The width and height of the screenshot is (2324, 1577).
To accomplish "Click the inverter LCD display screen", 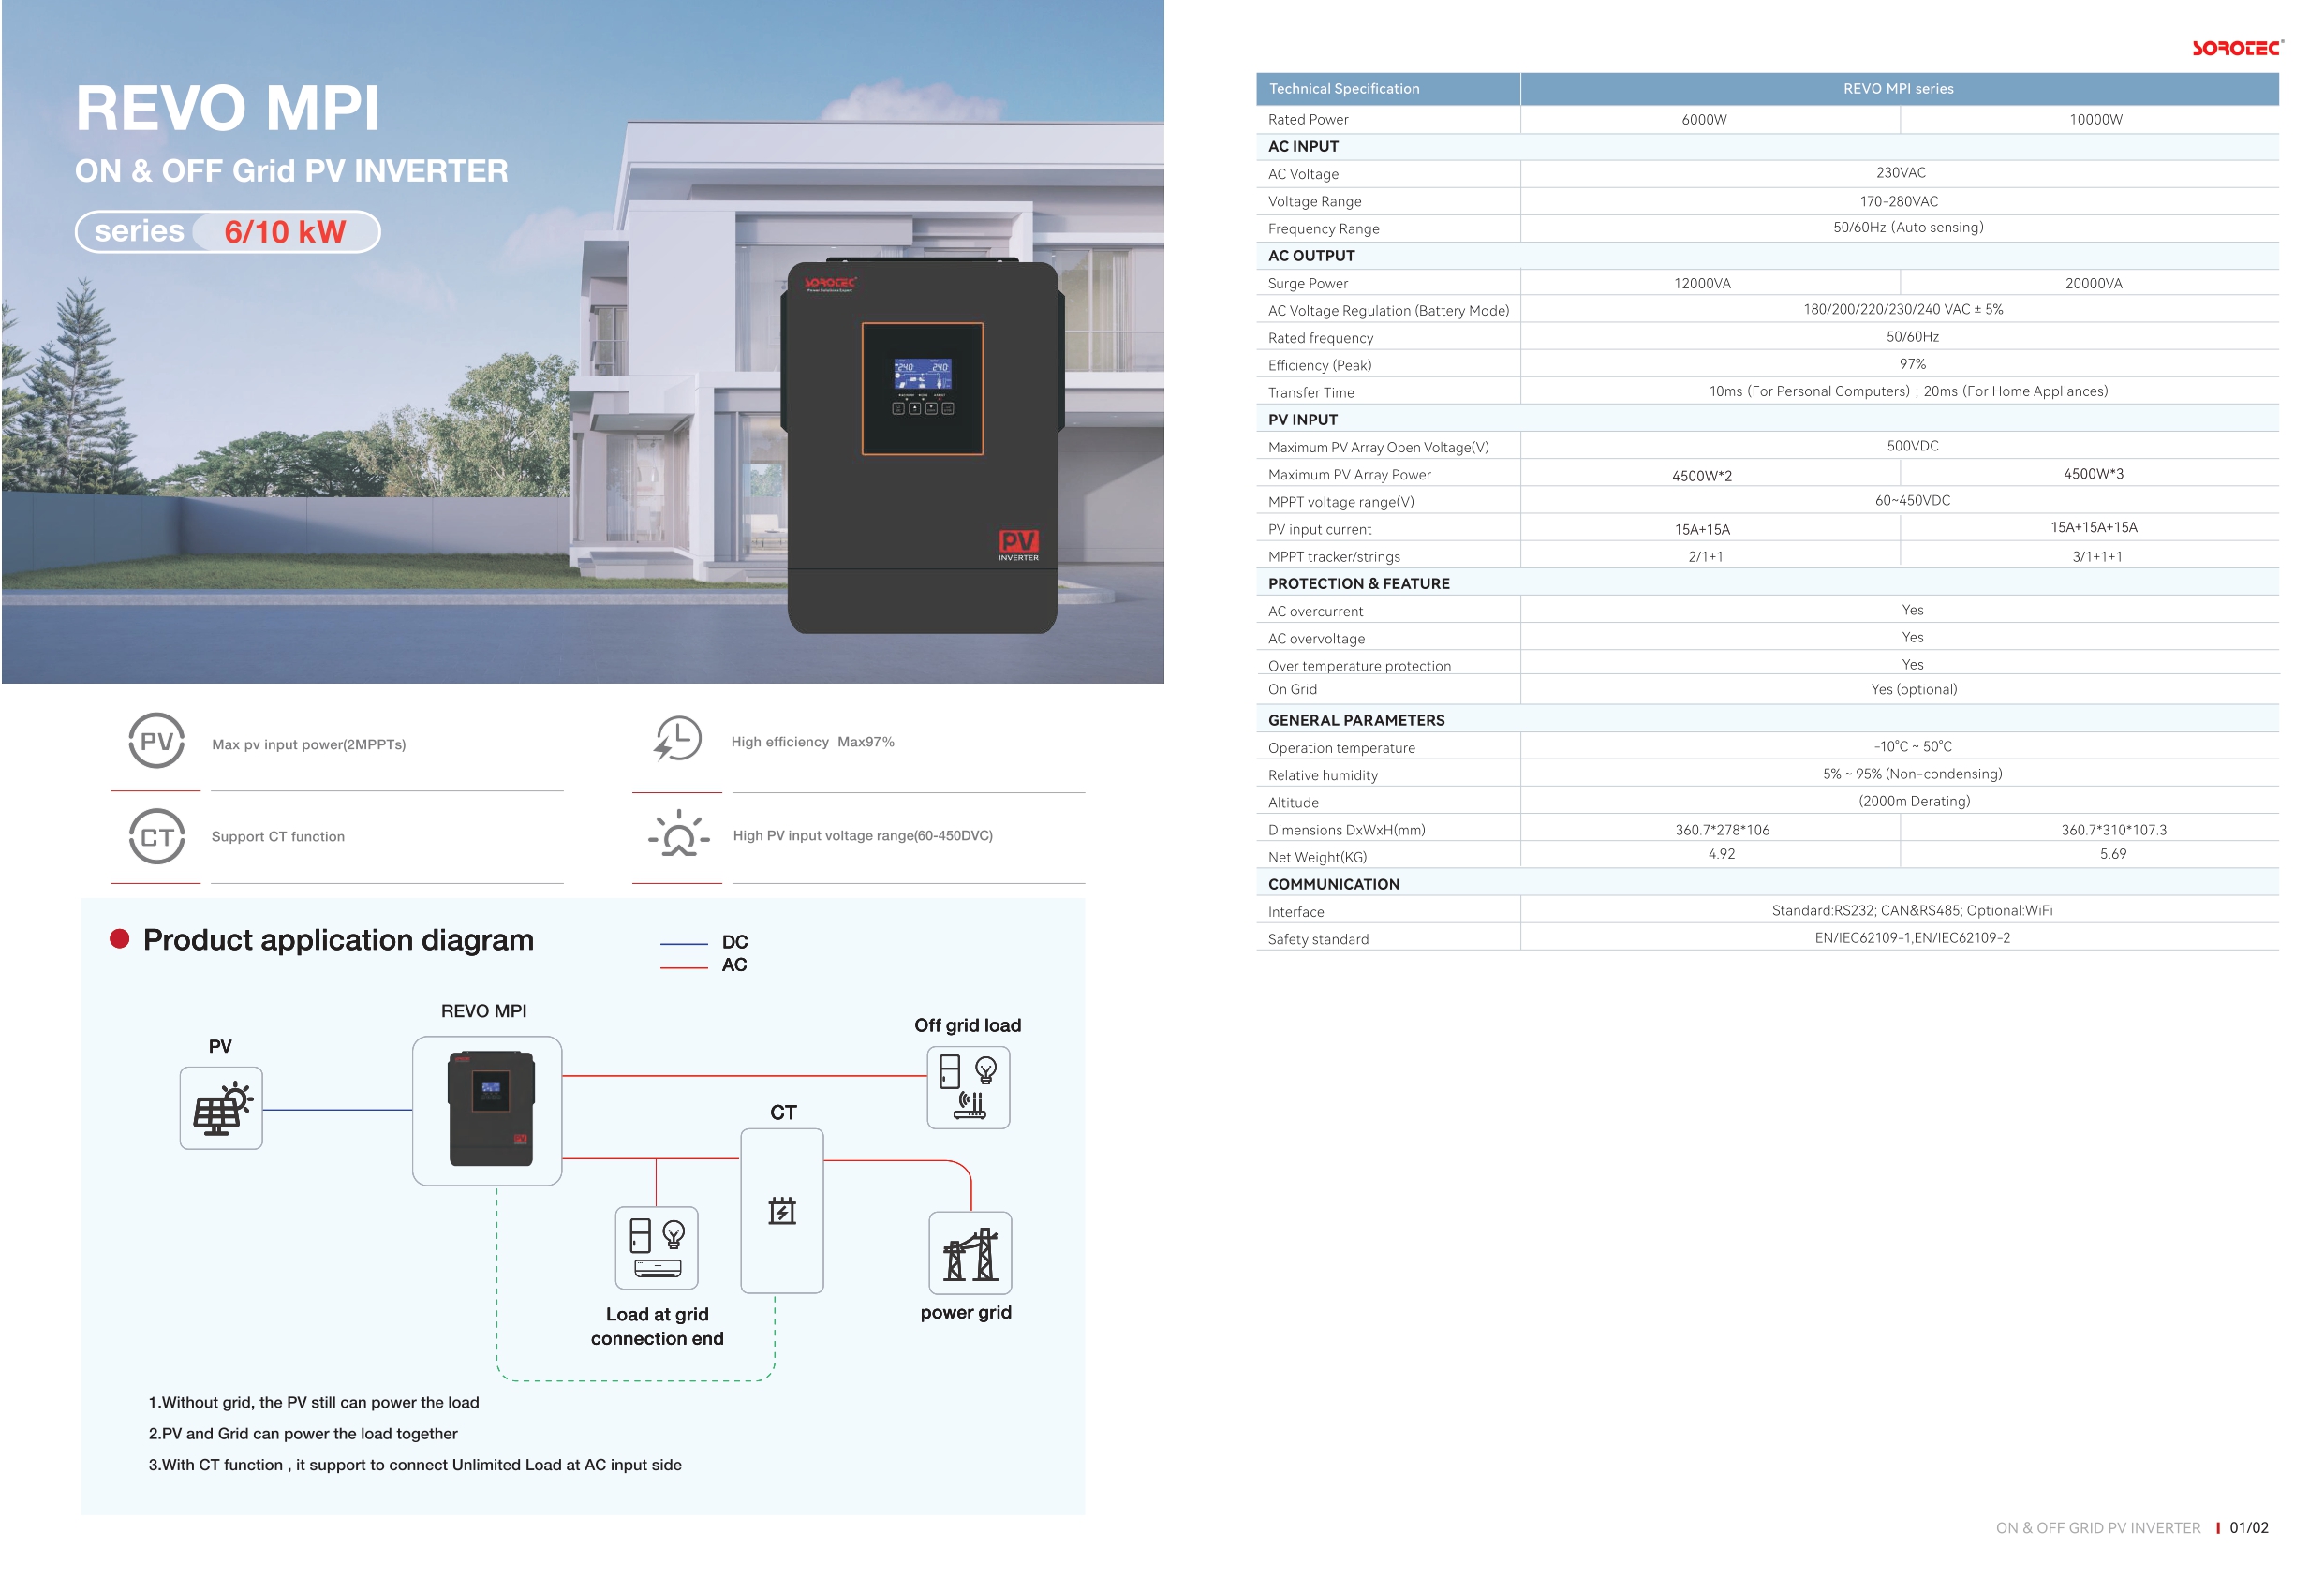I will click(x=922, y=373).
